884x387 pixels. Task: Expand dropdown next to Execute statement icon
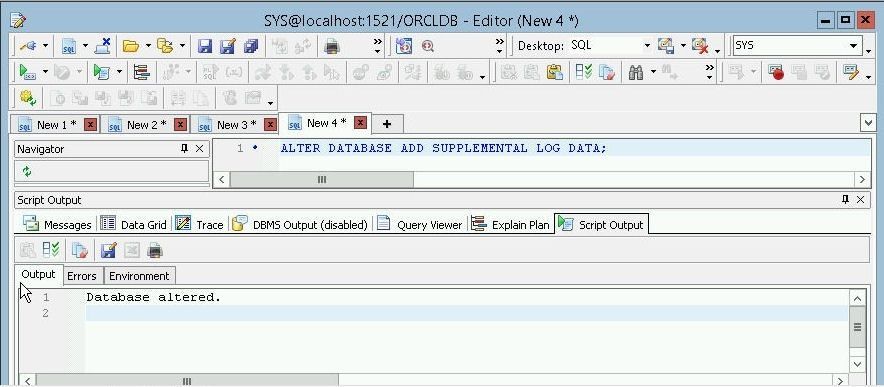45,72
